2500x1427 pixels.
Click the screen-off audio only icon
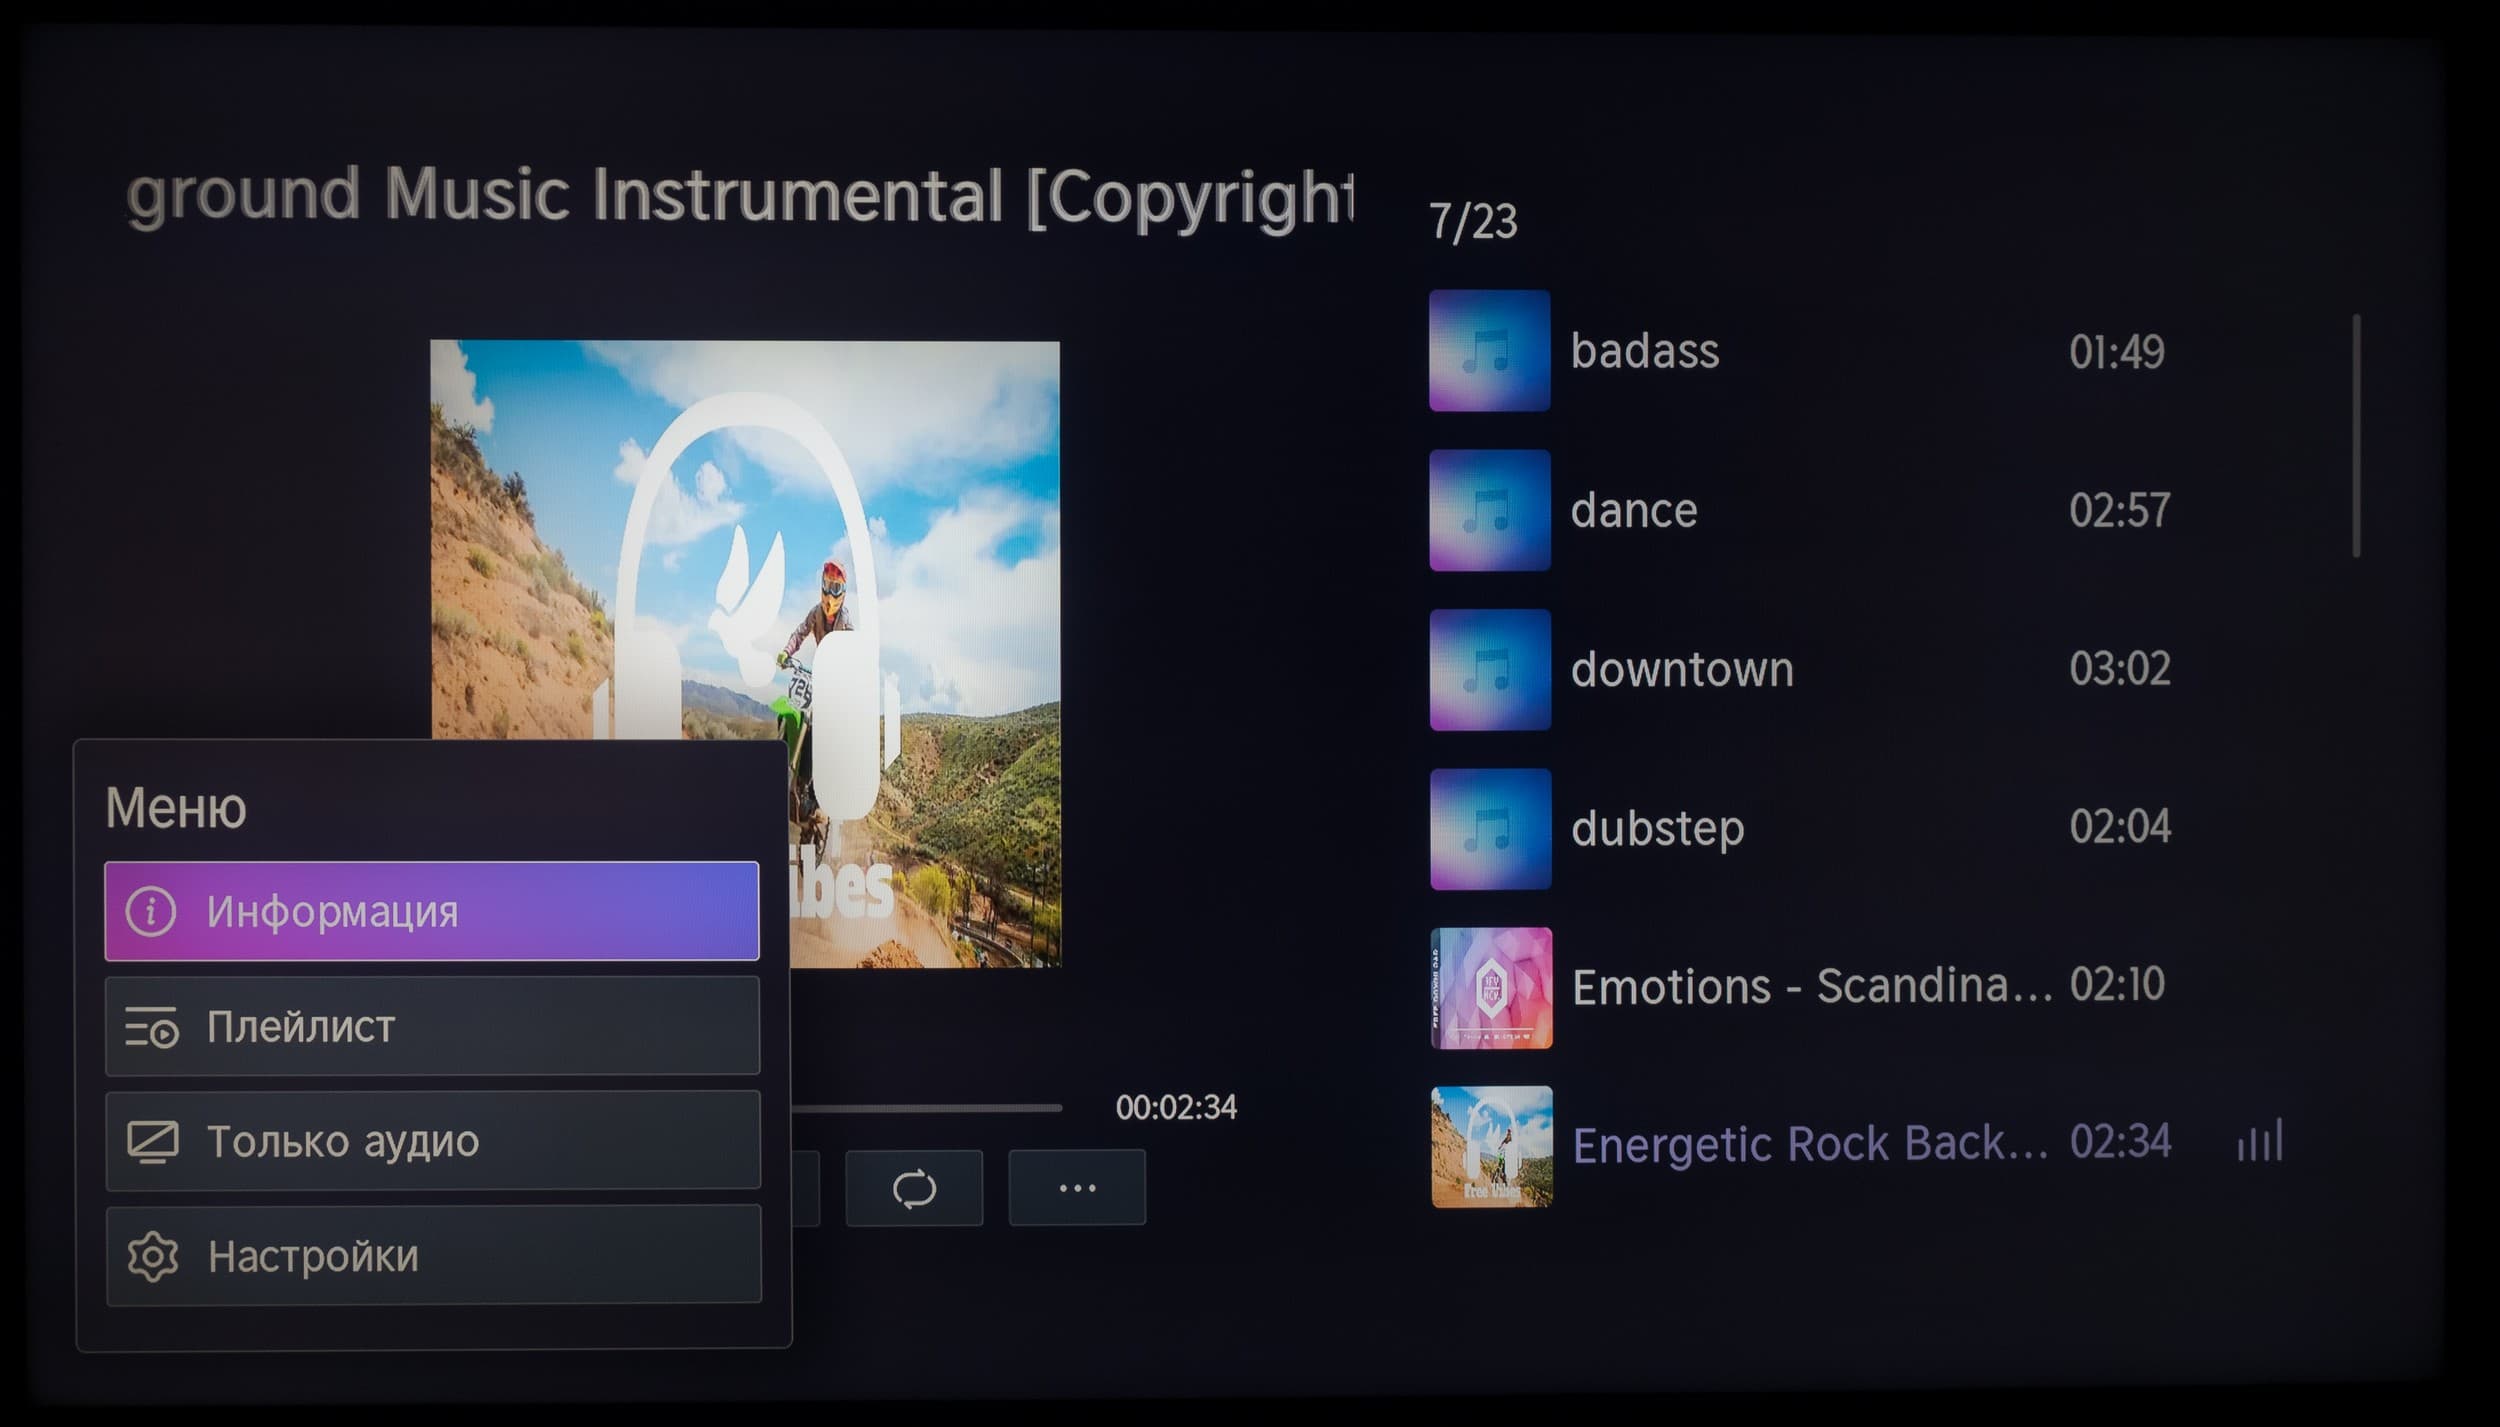pos(152,1141)
